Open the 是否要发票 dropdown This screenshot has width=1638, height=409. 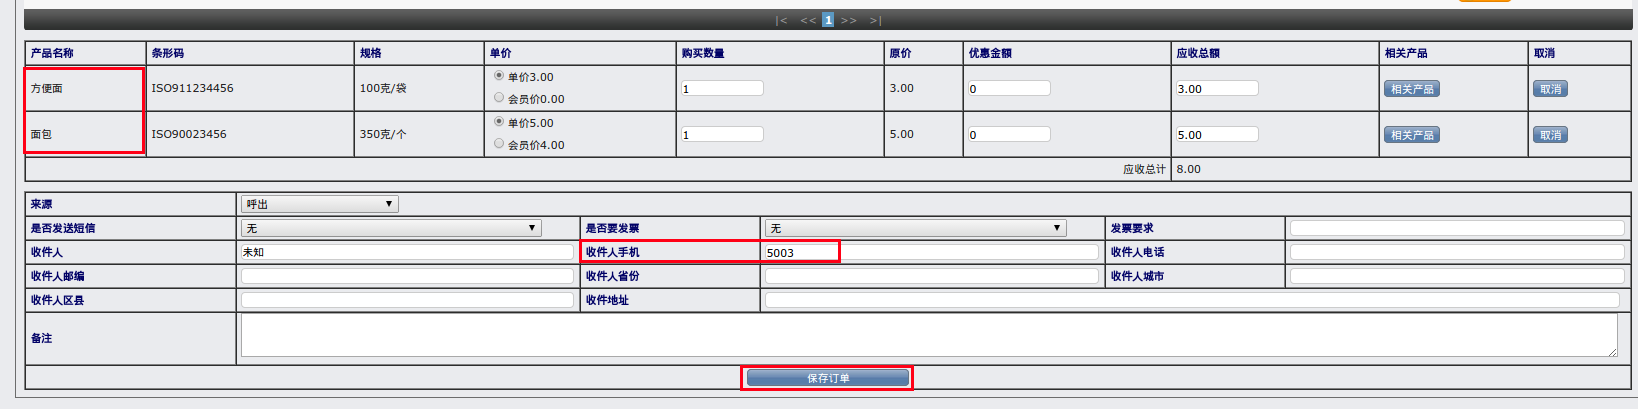[x=915, y=228]
